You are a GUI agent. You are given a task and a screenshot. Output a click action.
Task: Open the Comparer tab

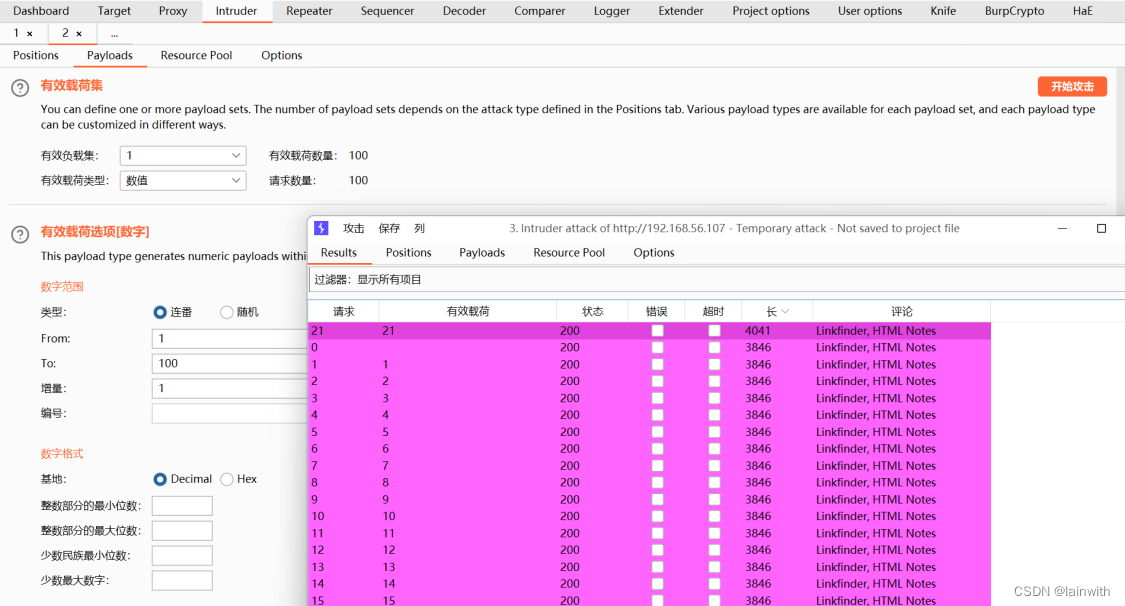(x=540, y=11)
